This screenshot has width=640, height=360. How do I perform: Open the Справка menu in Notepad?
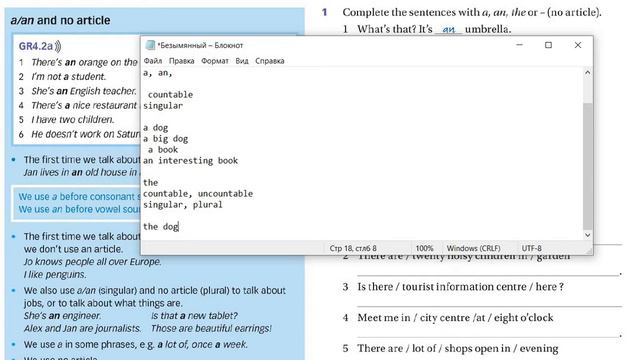[x=270, y=61]
